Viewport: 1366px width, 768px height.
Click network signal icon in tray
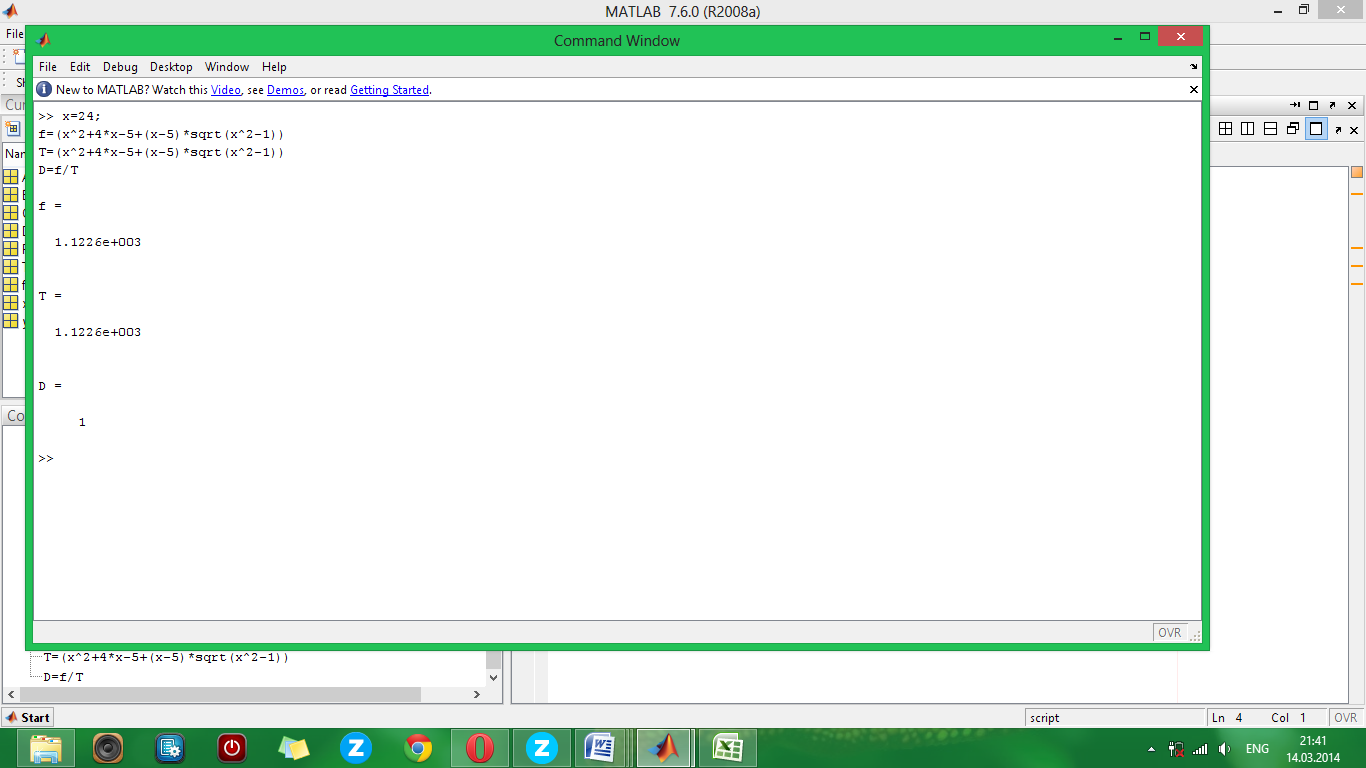(1200, 748)
